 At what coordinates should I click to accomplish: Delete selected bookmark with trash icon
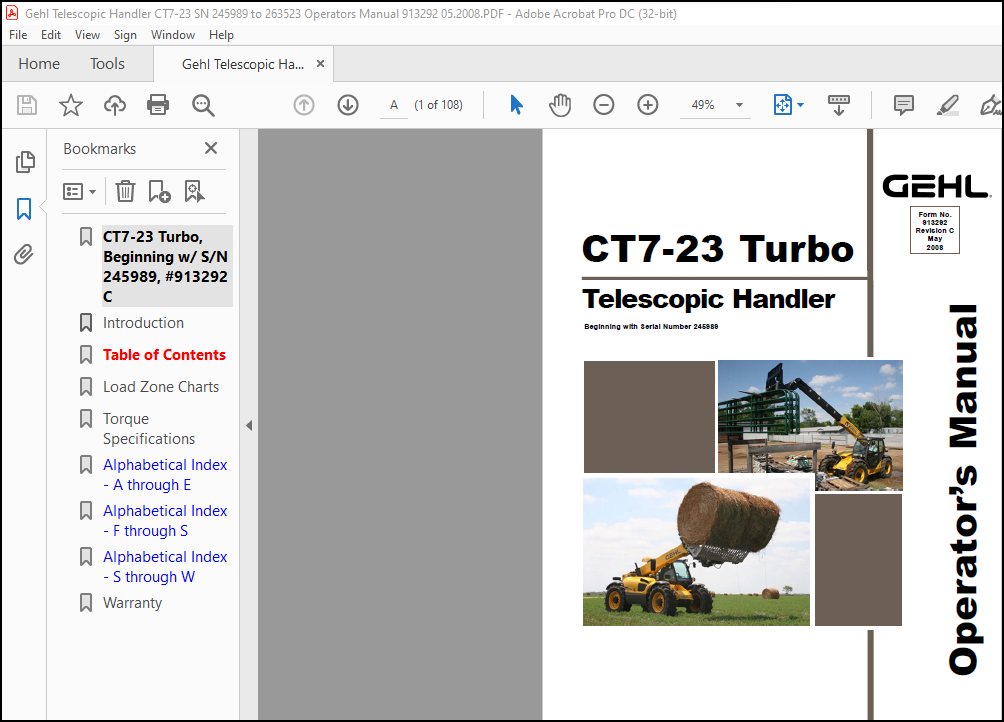point(125,191)
